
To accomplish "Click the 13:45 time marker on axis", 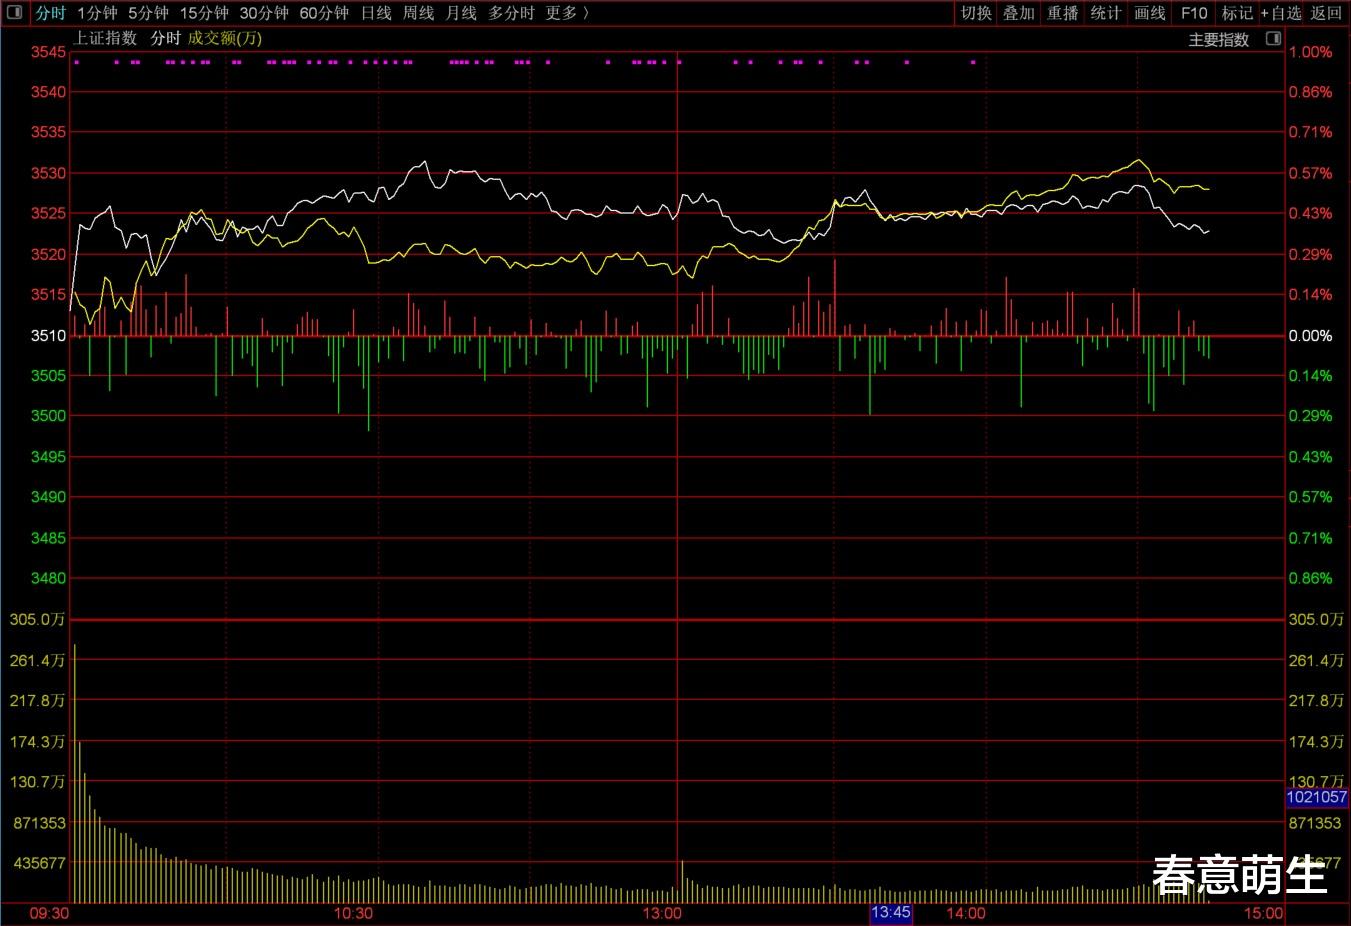I will click(890, 912).
